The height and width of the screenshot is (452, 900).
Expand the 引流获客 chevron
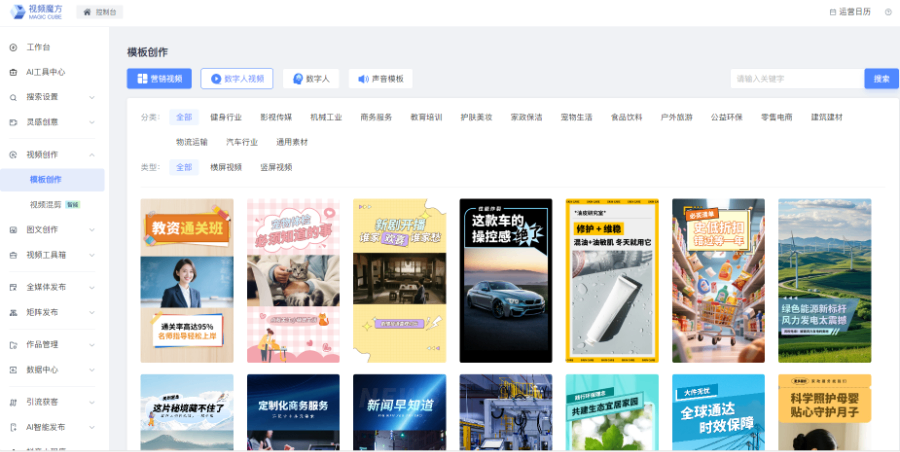click(x=92, y=402)
